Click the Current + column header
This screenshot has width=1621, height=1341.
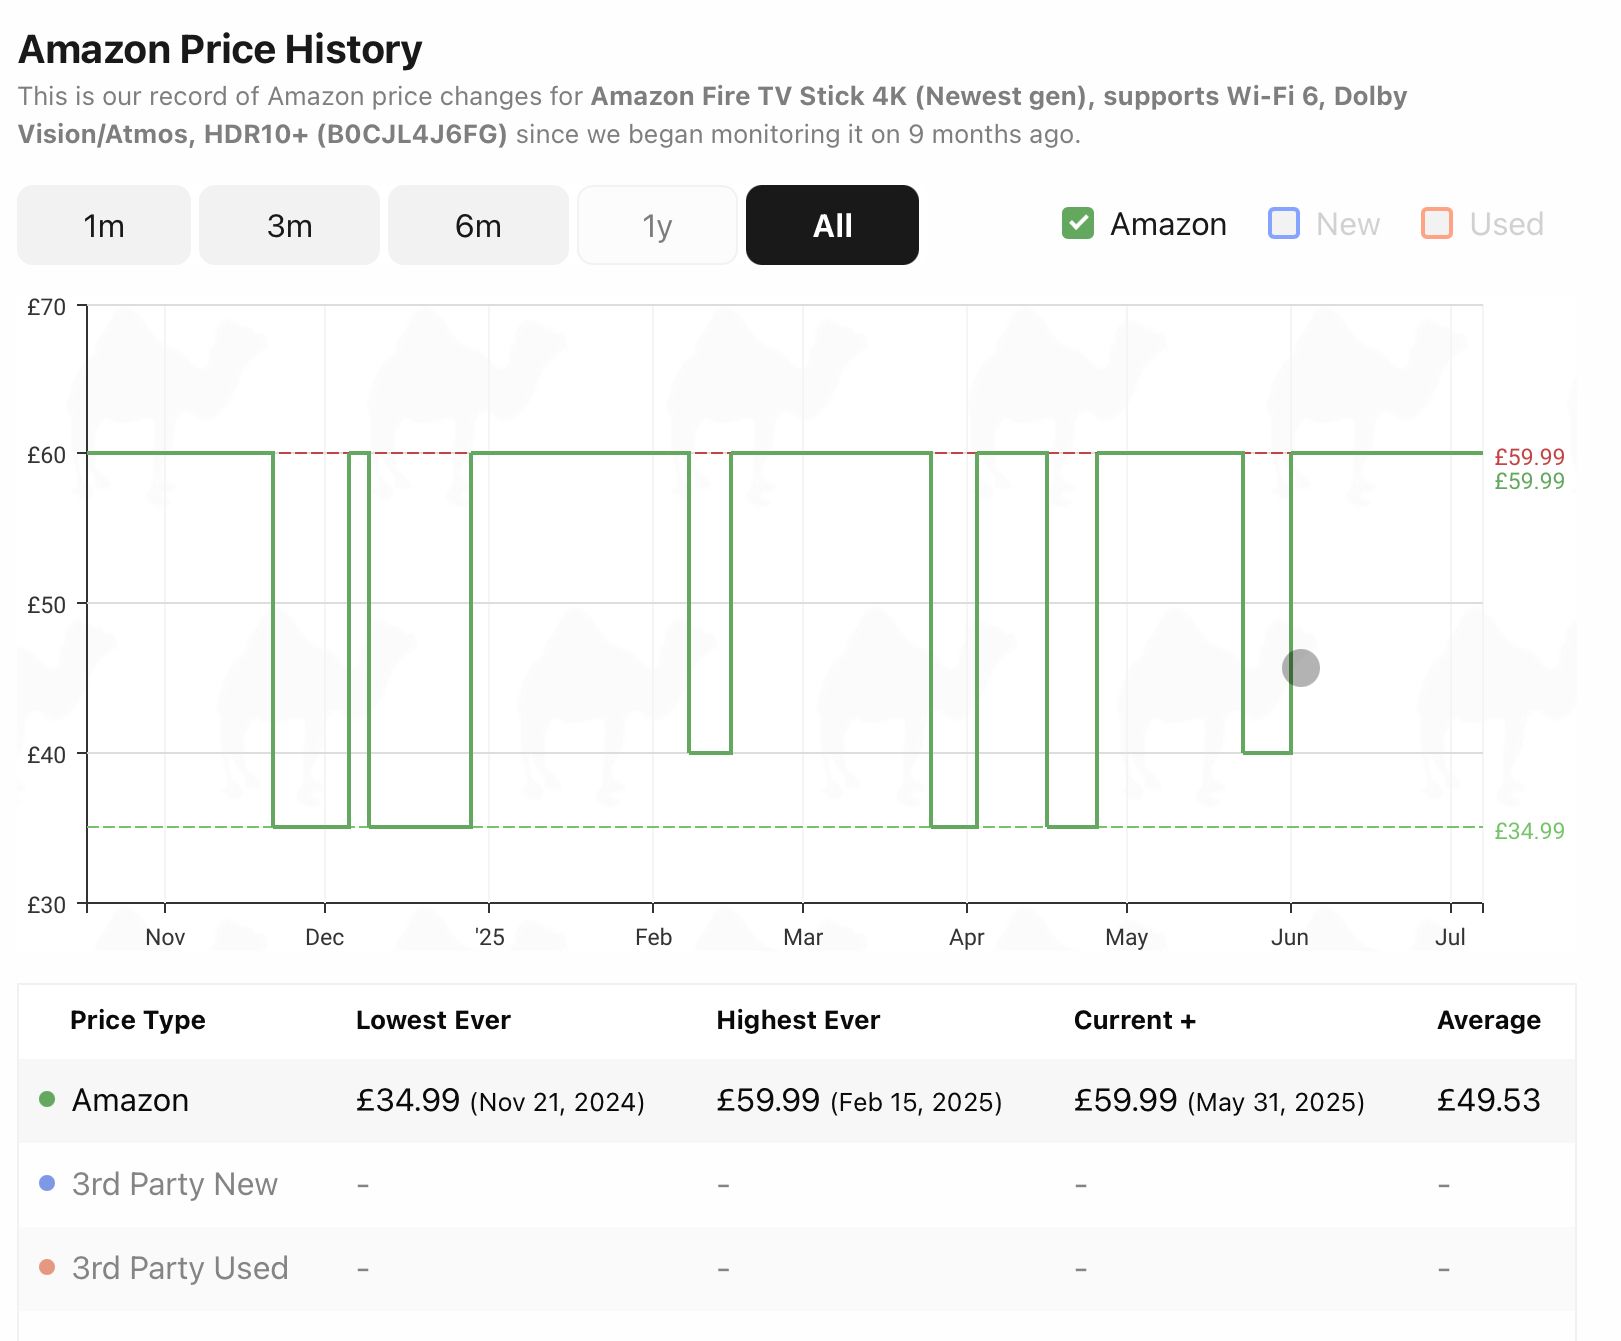(1134, 1020)
